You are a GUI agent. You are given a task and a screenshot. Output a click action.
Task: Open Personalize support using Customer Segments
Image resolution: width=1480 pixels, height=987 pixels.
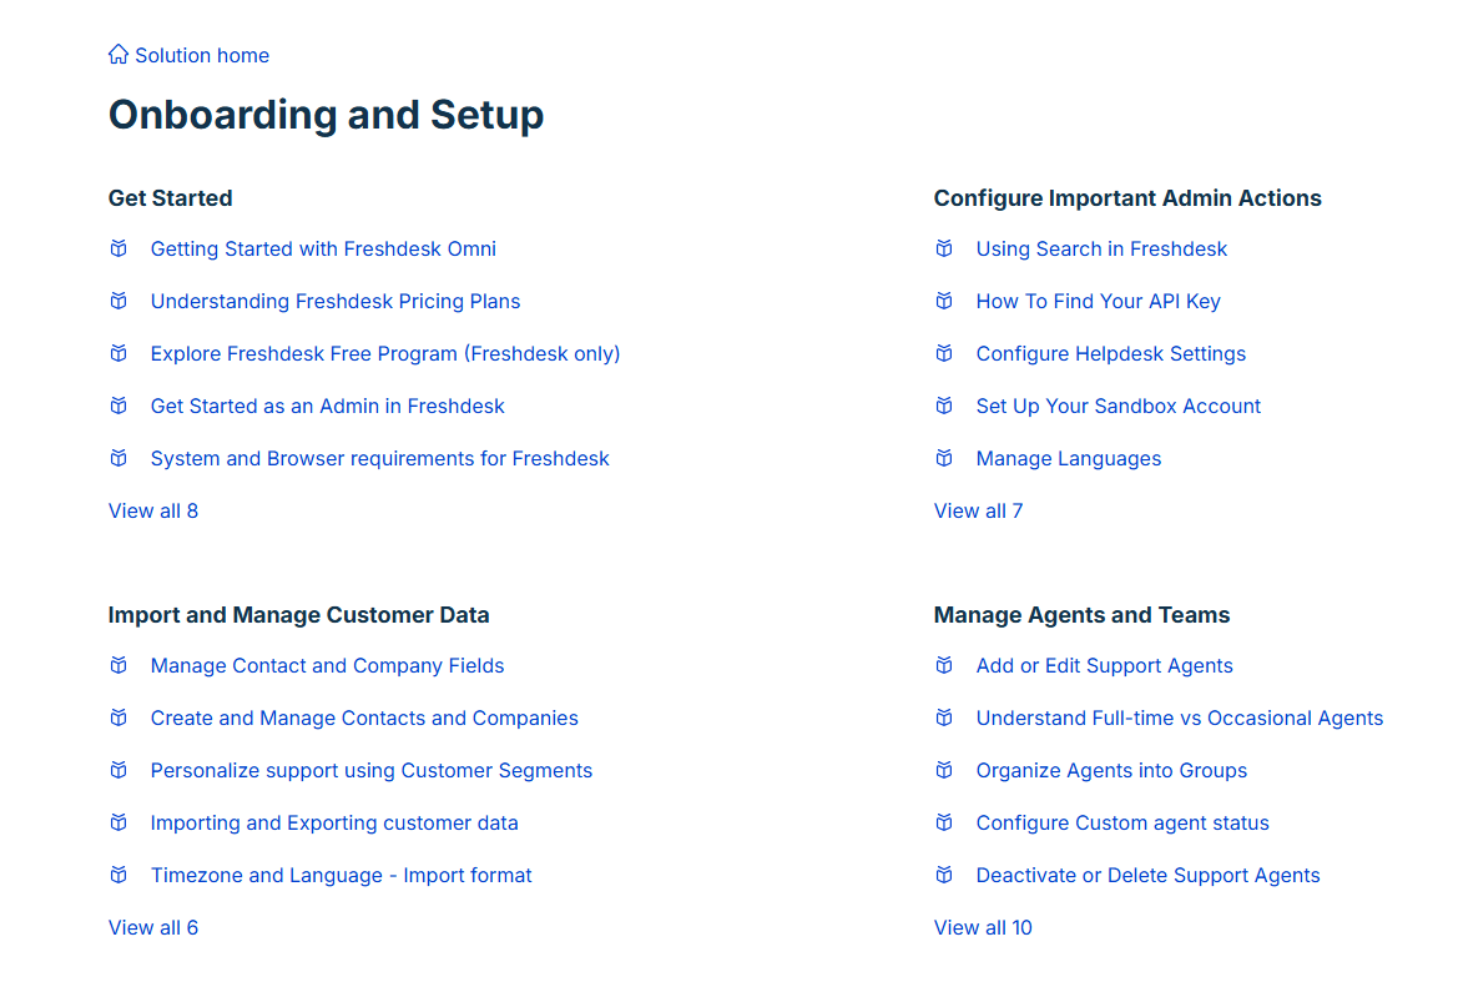coord(371,770)
